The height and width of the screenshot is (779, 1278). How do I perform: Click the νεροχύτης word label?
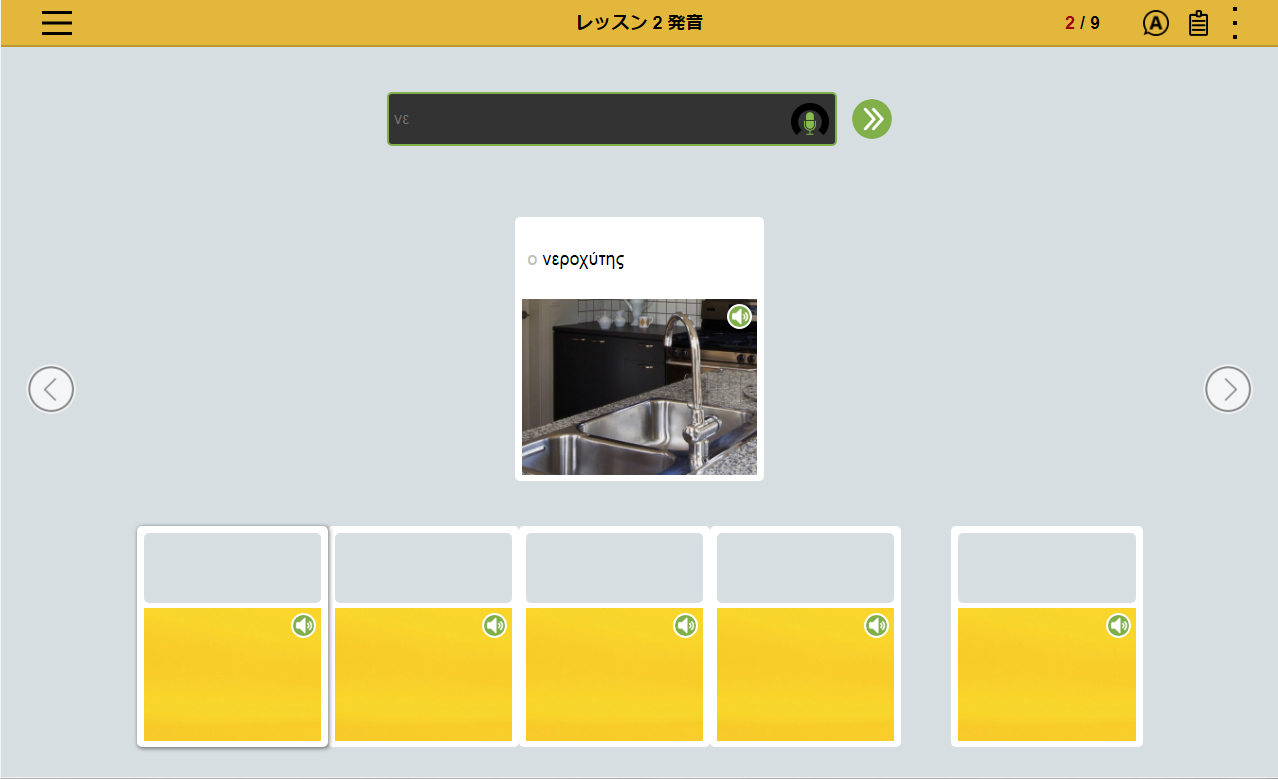tap(583, 260)
